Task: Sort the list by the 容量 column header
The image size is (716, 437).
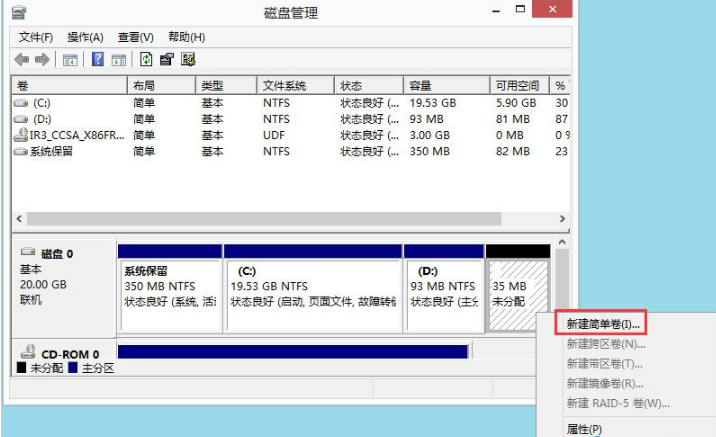Action: [420, 86]
